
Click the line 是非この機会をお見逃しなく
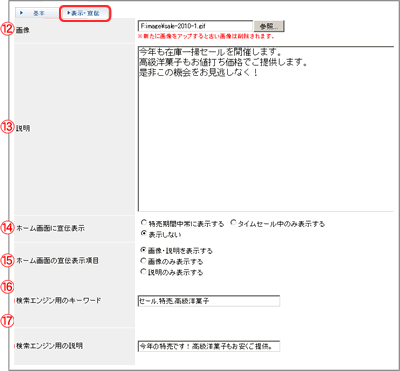click(x=198, y=73)
